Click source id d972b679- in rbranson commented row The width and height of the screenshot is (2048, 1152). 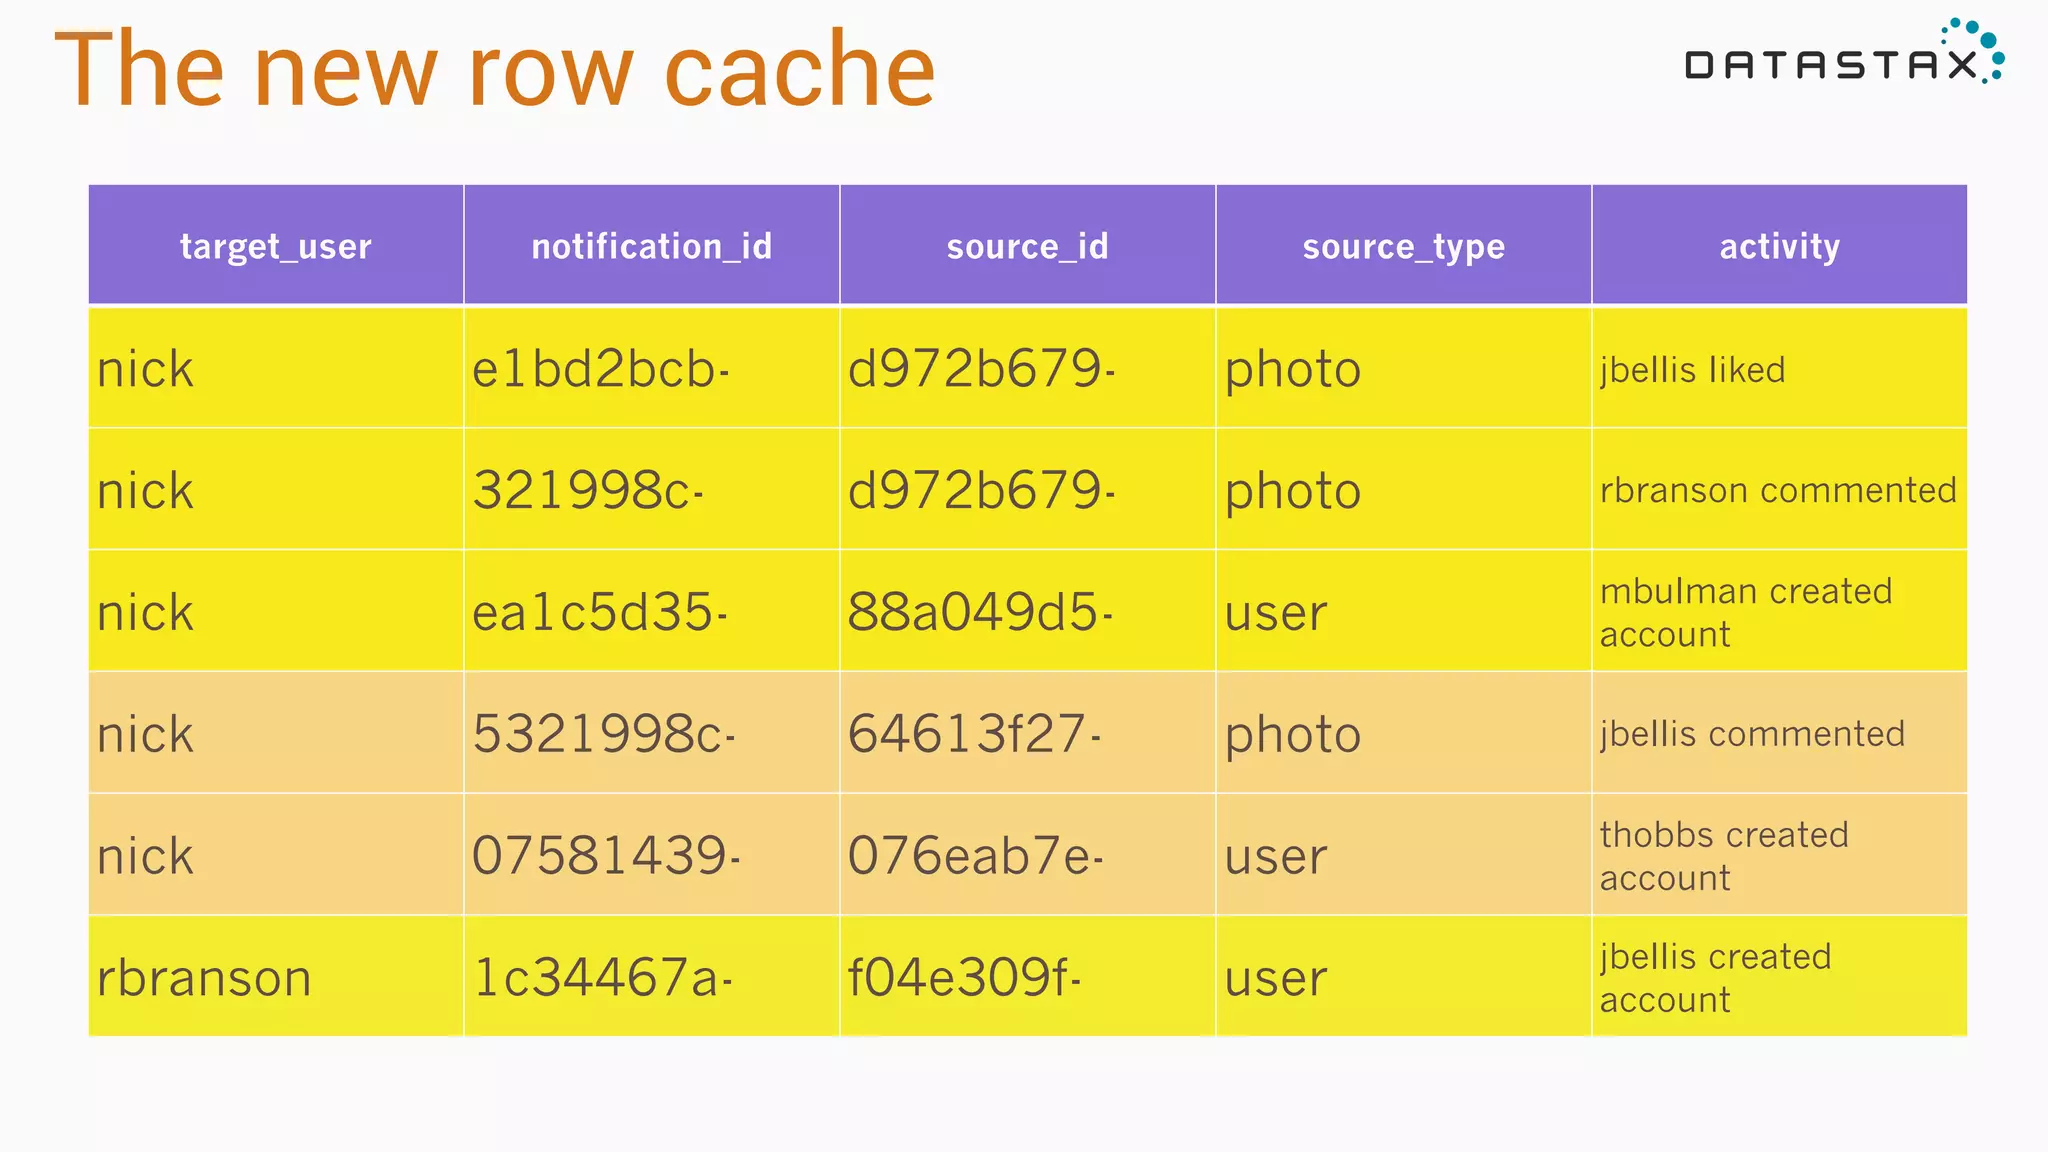click(982, 491)
